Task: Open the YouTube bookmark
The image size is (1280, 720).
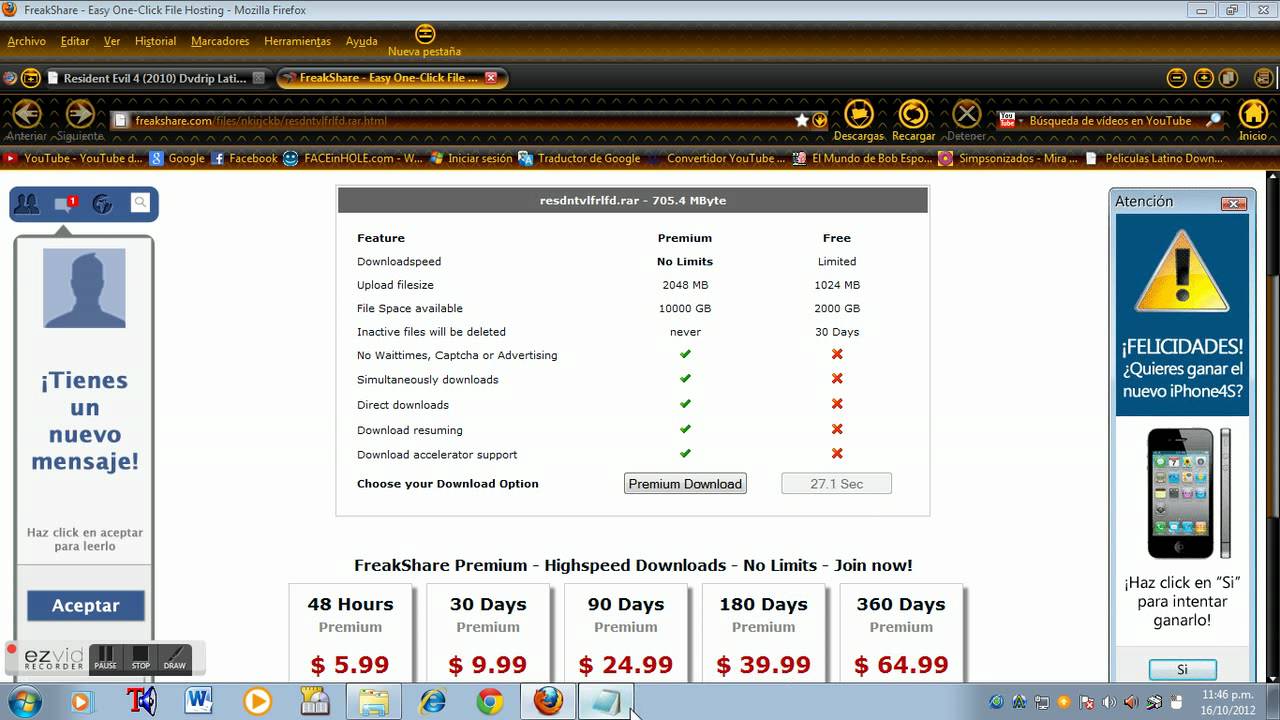Action: coord(74,158)
